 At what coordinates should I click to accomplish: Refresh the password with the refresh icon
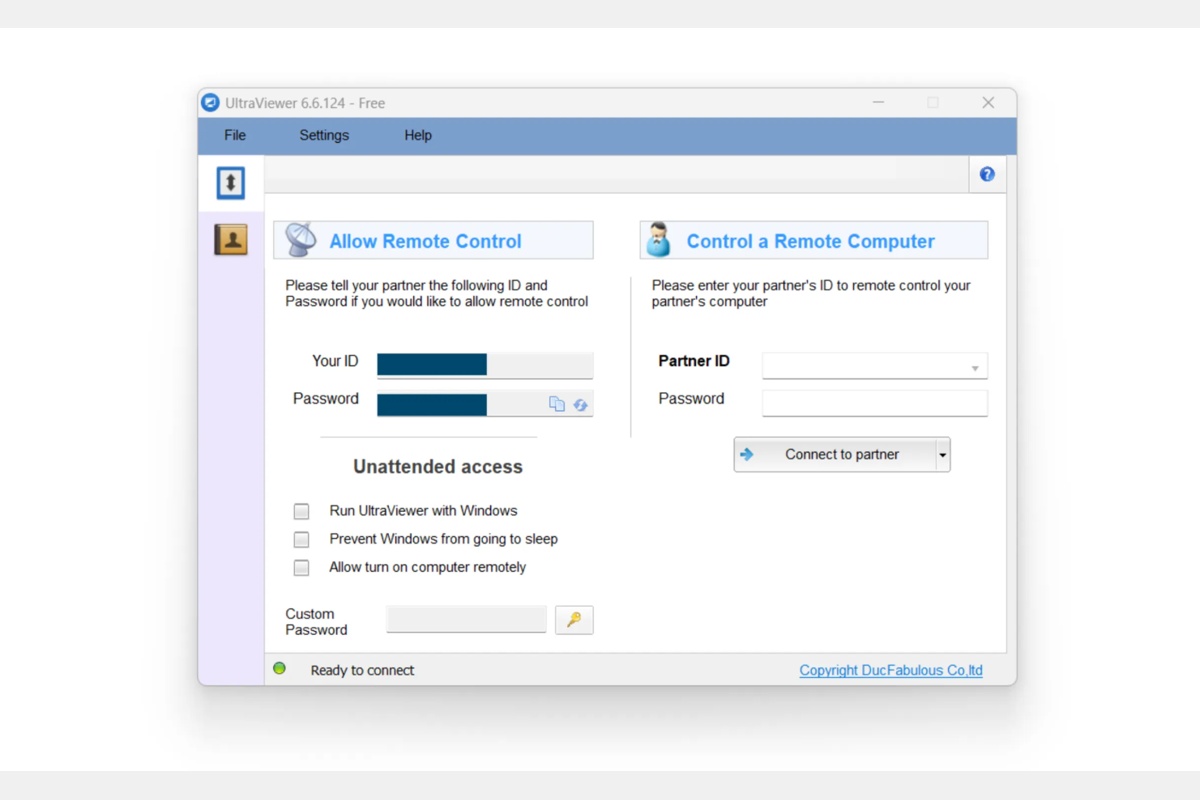click(580, 405)
